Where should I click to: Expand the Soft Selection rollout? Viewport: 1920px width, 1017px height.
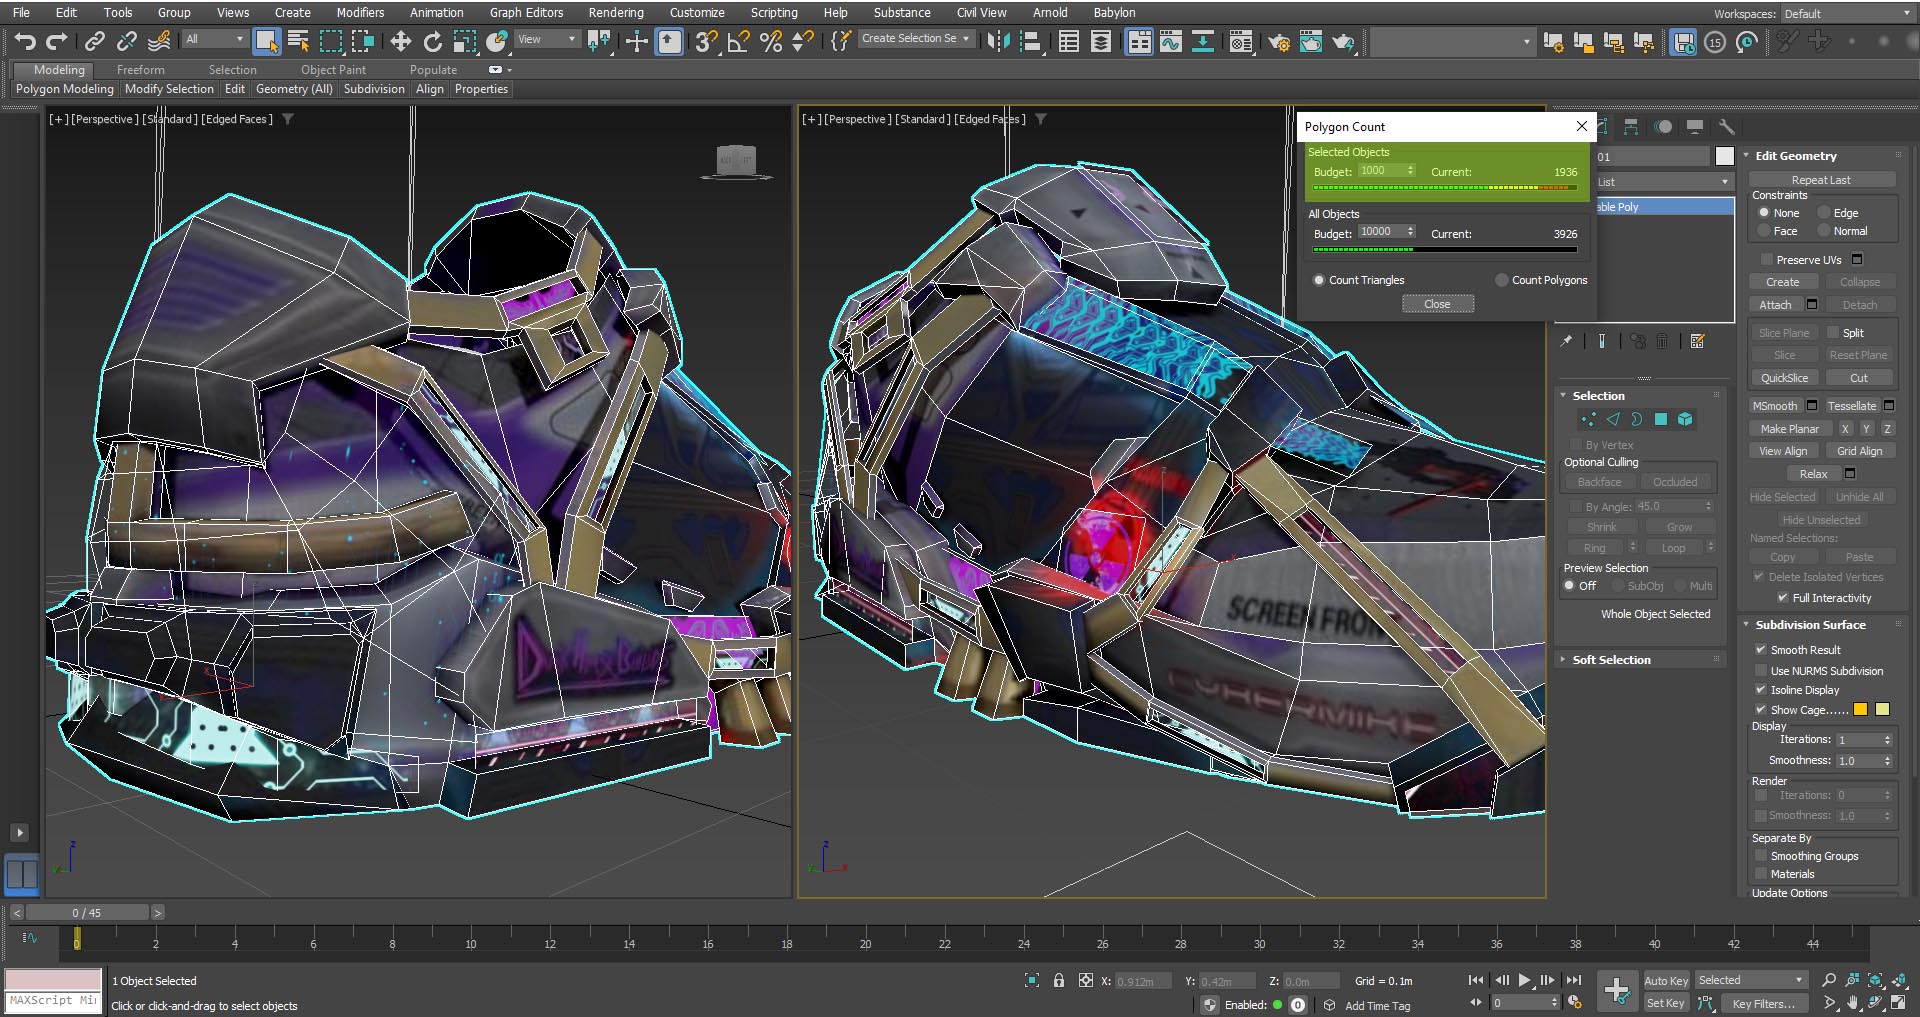tap(1611, 660)
